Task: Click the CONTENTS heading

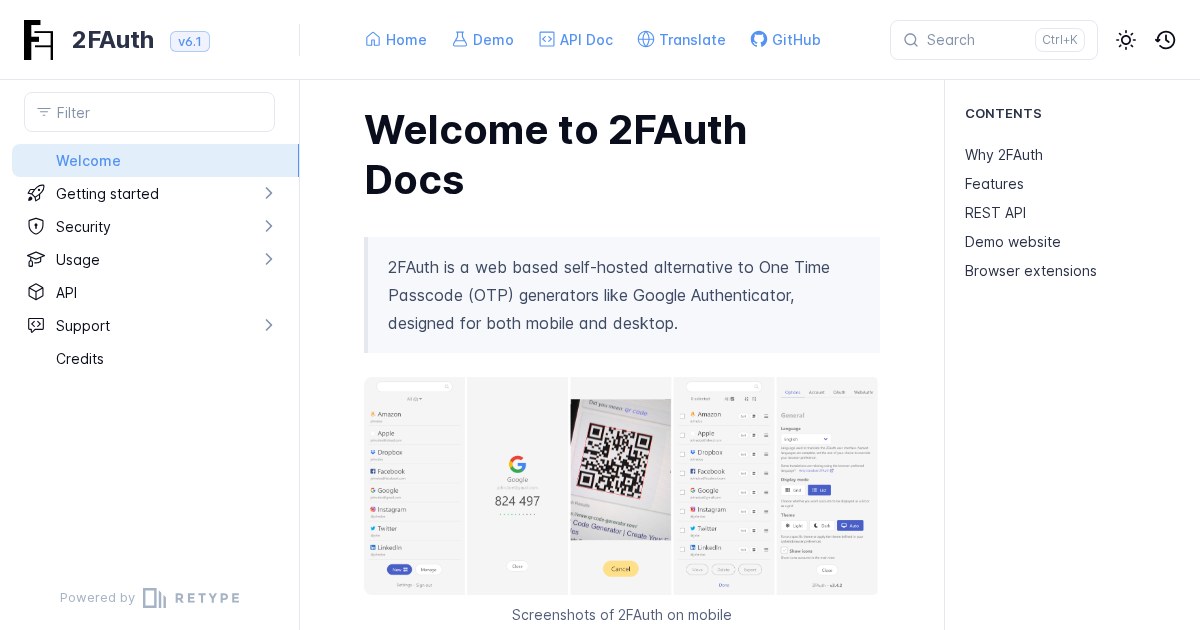Action: [1003, 113]
